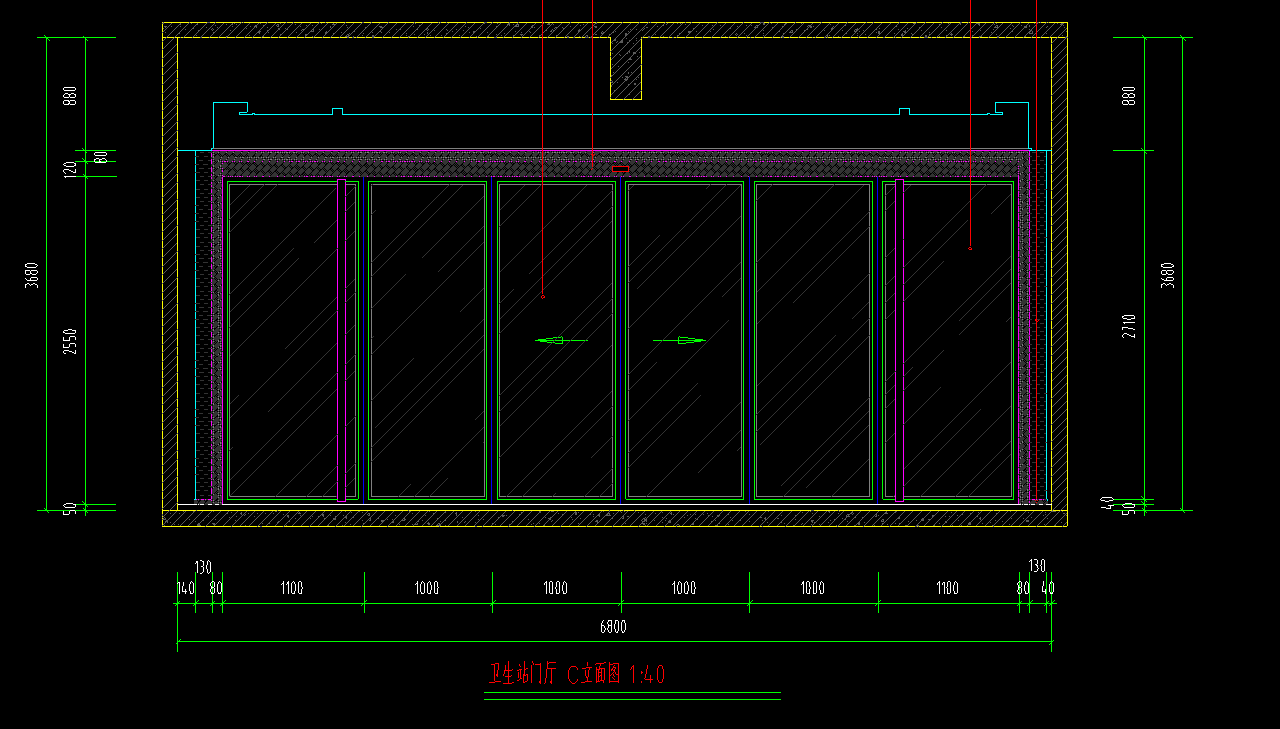Click the right-pointing door opening arrow
The width and height of the screenshot is (1280, 729).
[x=680, y=340]
